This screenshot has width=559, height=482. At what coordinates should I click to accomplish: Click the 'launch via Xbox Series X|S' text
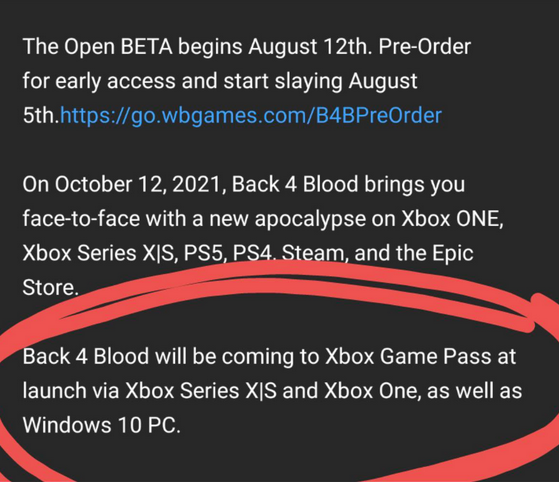point(150,391)
